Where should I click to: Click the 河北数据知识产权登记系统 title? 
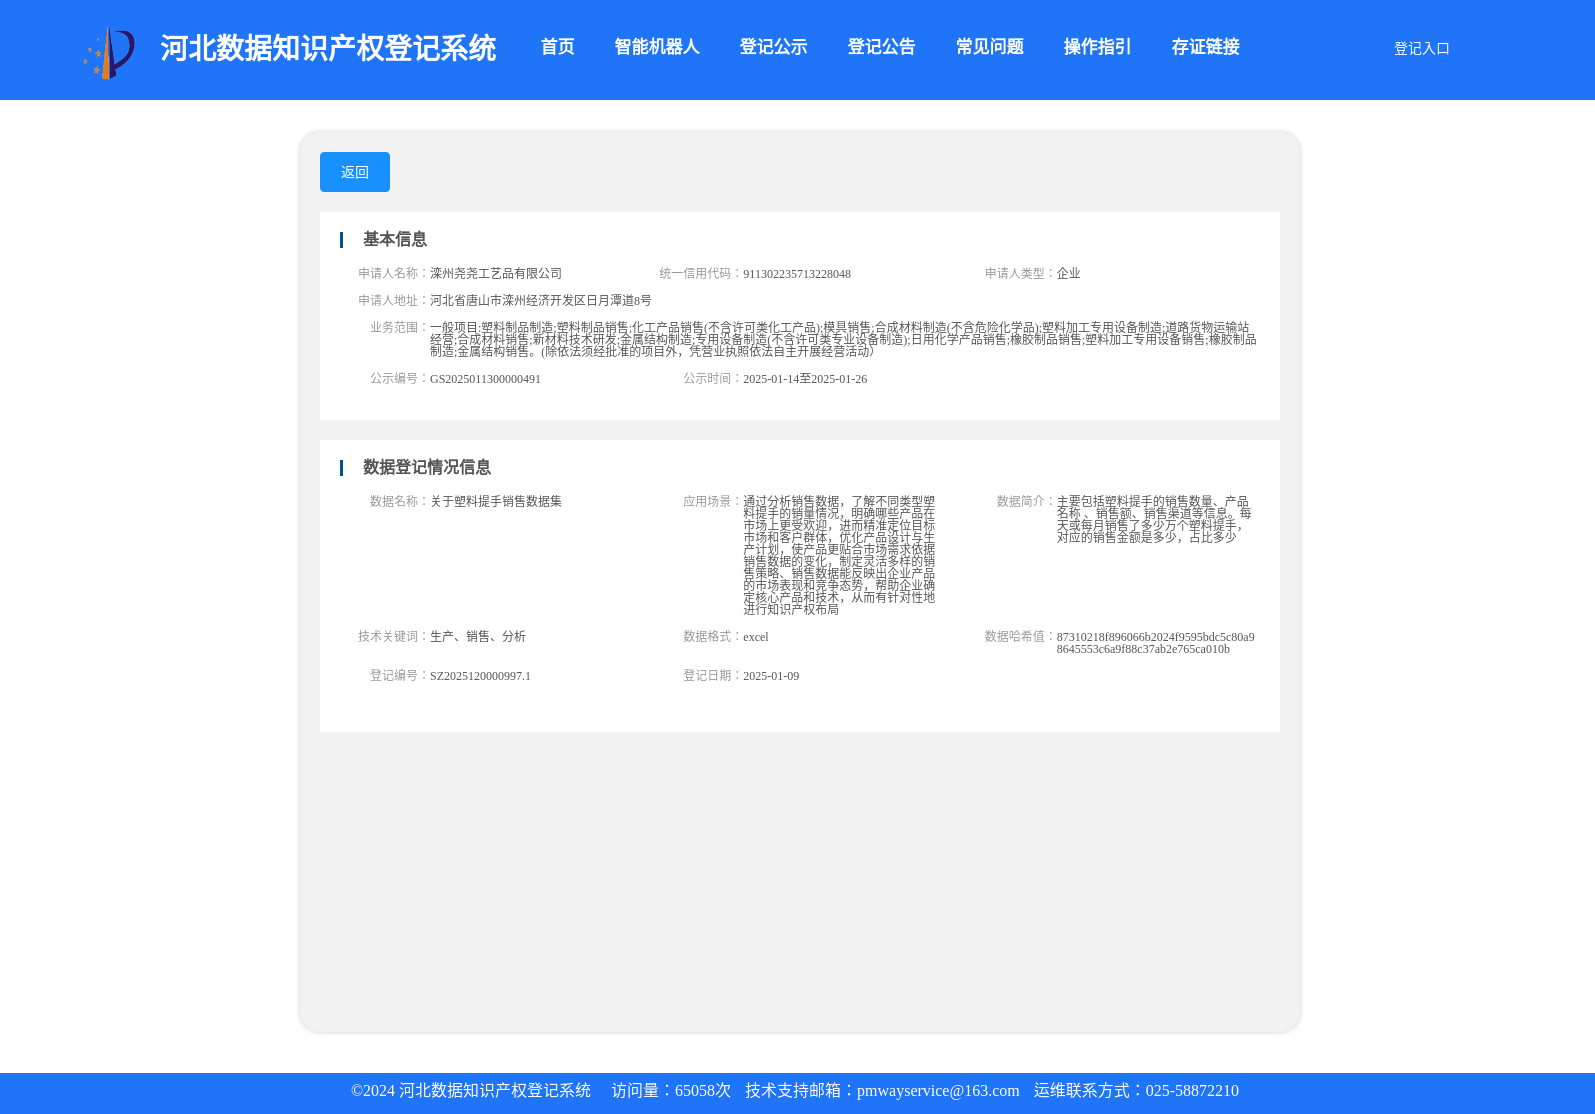click(328, 48)
